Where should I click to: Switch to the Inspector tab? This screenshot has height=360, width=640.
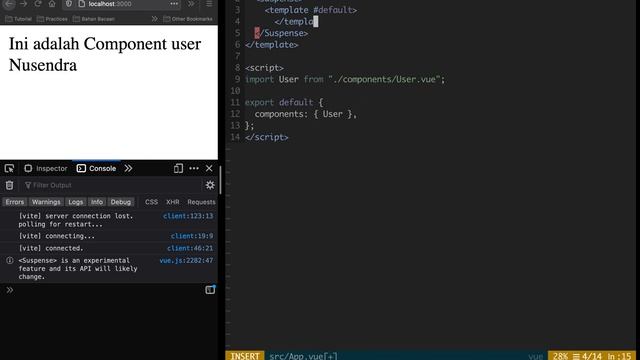(x=45, y=168)
